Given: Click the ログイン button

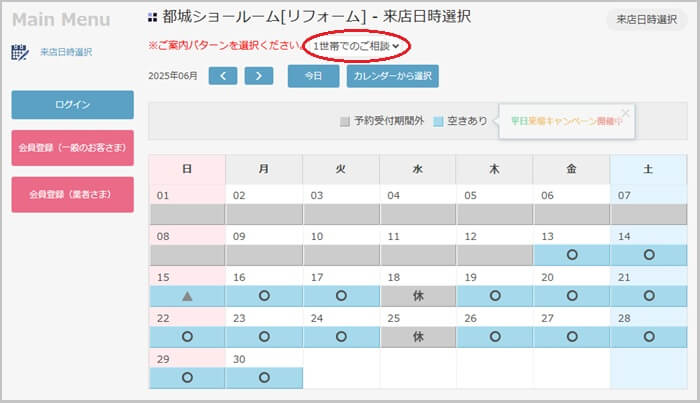Looking at the screenshot, I should pyautogui.click(x=72, y=105).
